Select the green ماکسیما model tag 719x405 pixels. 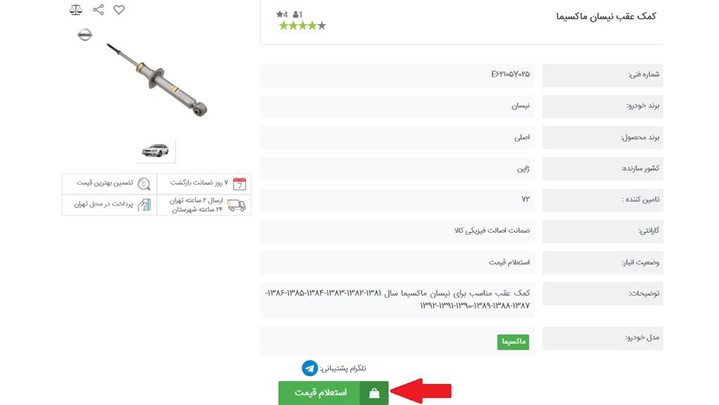[513, 342]
